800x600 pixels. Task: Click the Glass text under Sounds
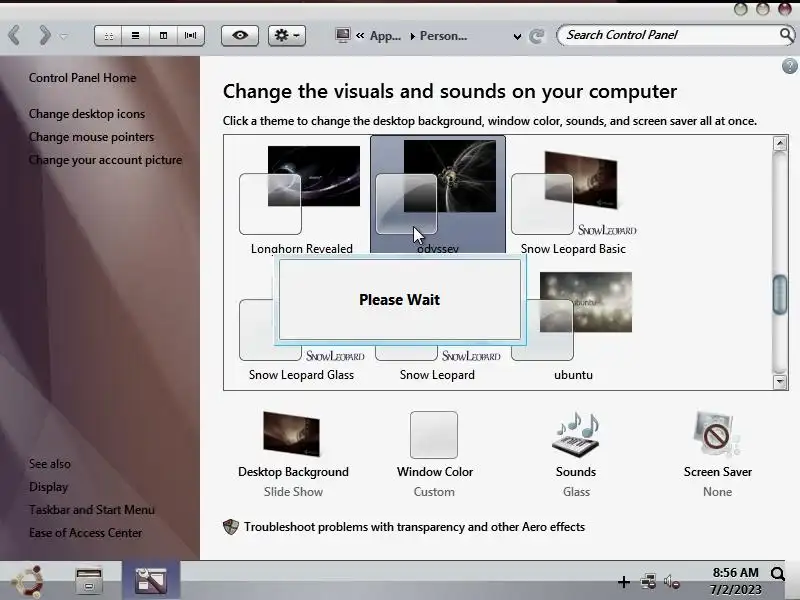[x=577, y=492]
